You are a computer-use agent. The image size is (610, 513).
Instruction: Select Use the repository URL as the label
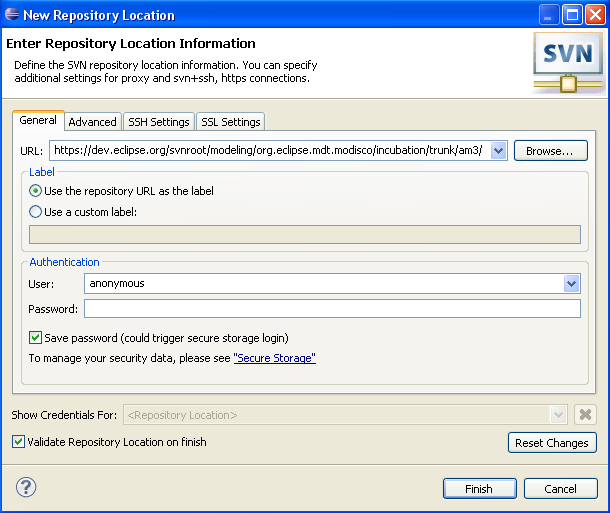(121, 191)
